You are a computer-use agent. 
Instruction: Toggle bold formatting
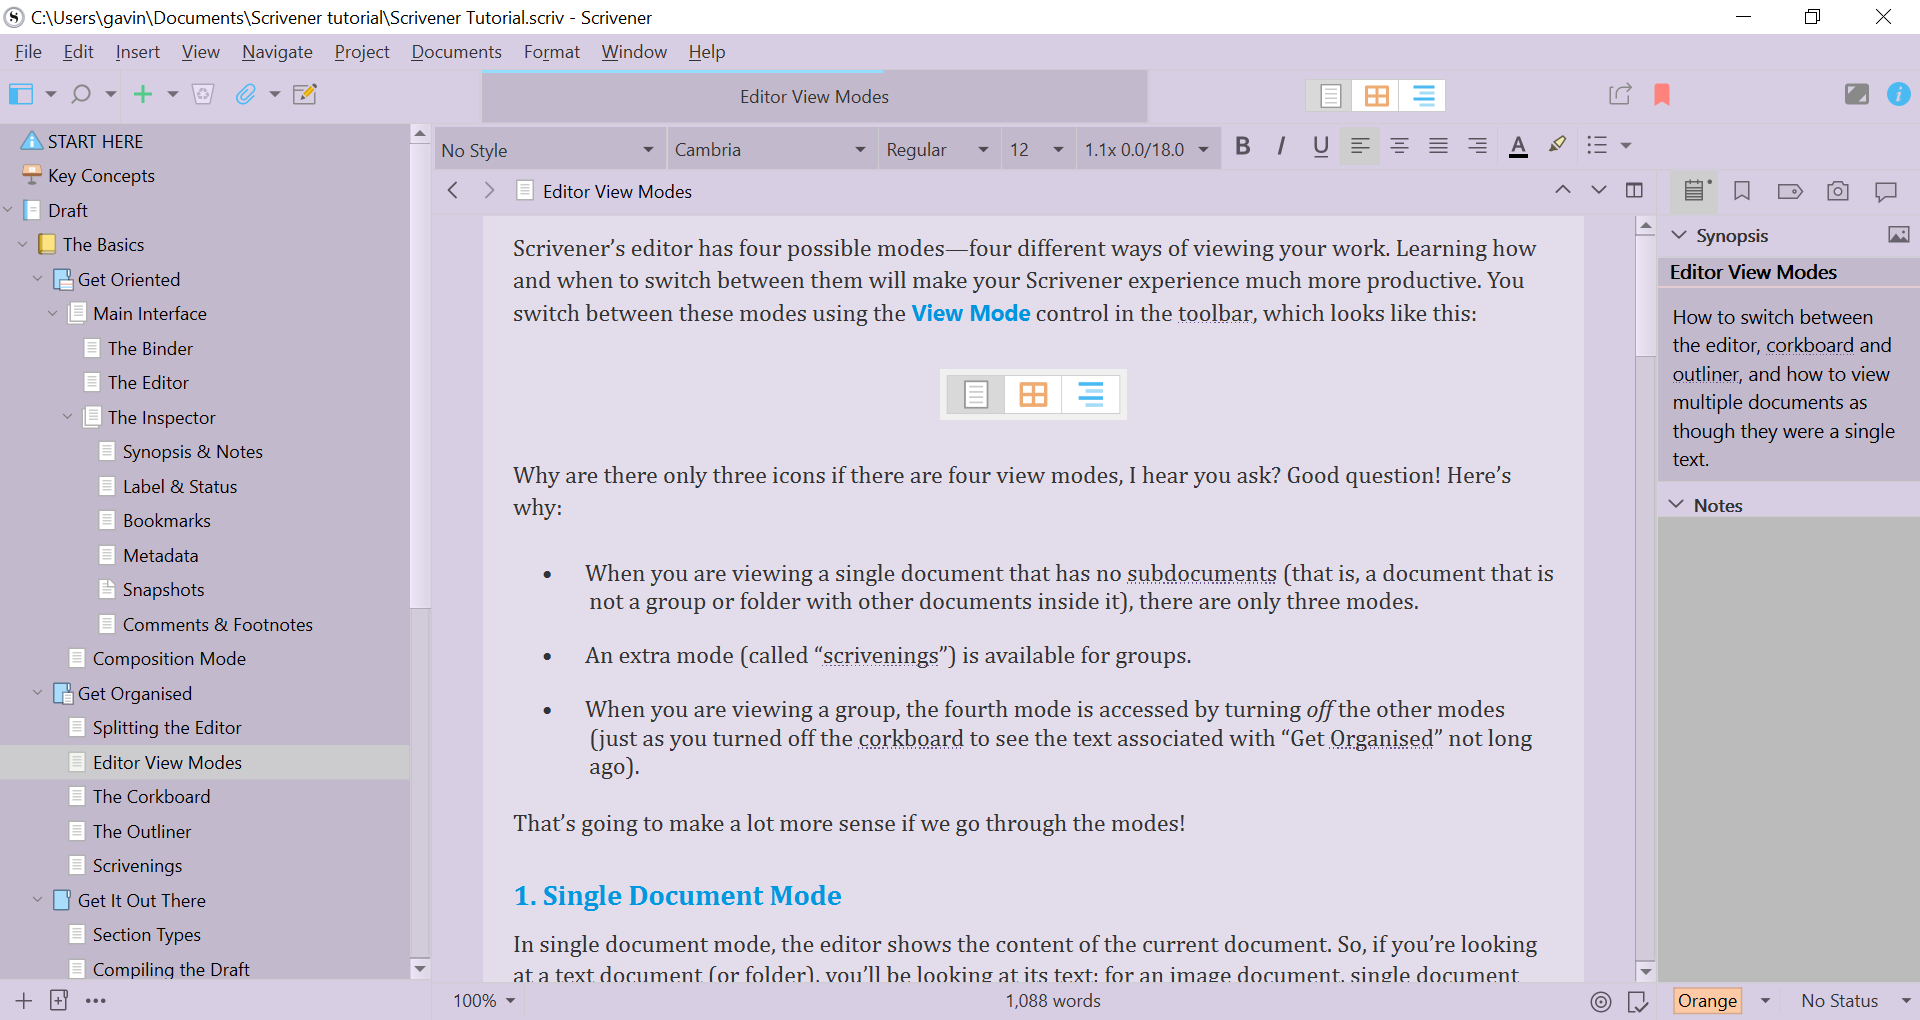pos(1243,146)
